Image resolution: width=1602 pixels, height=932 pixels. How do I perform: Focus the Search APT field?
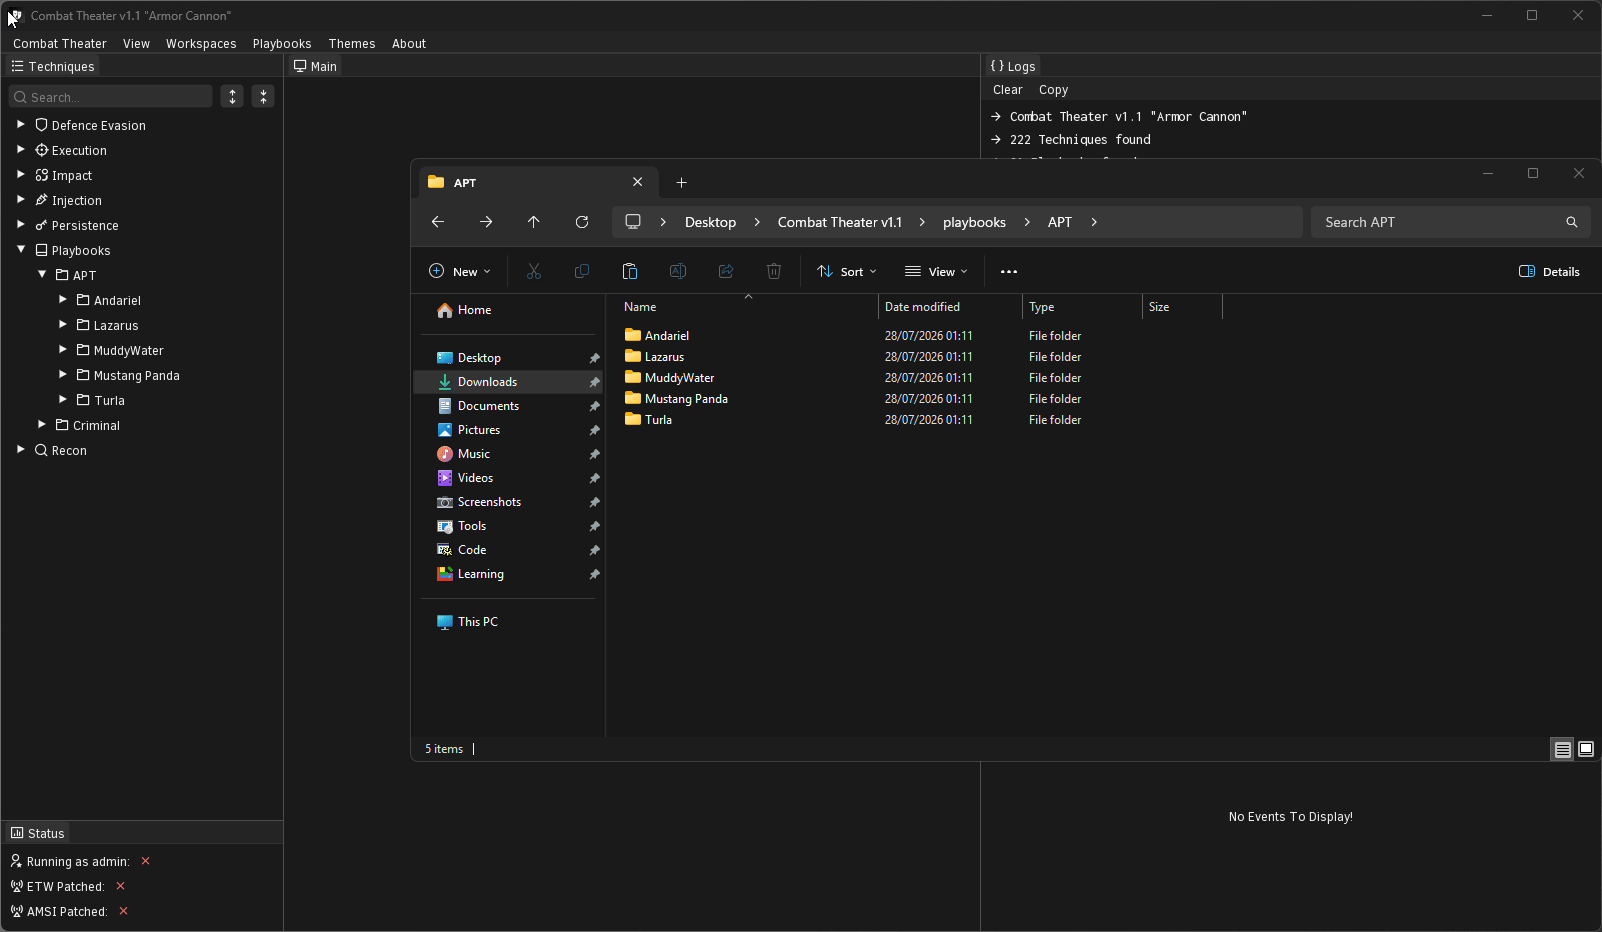point(1450,222)
